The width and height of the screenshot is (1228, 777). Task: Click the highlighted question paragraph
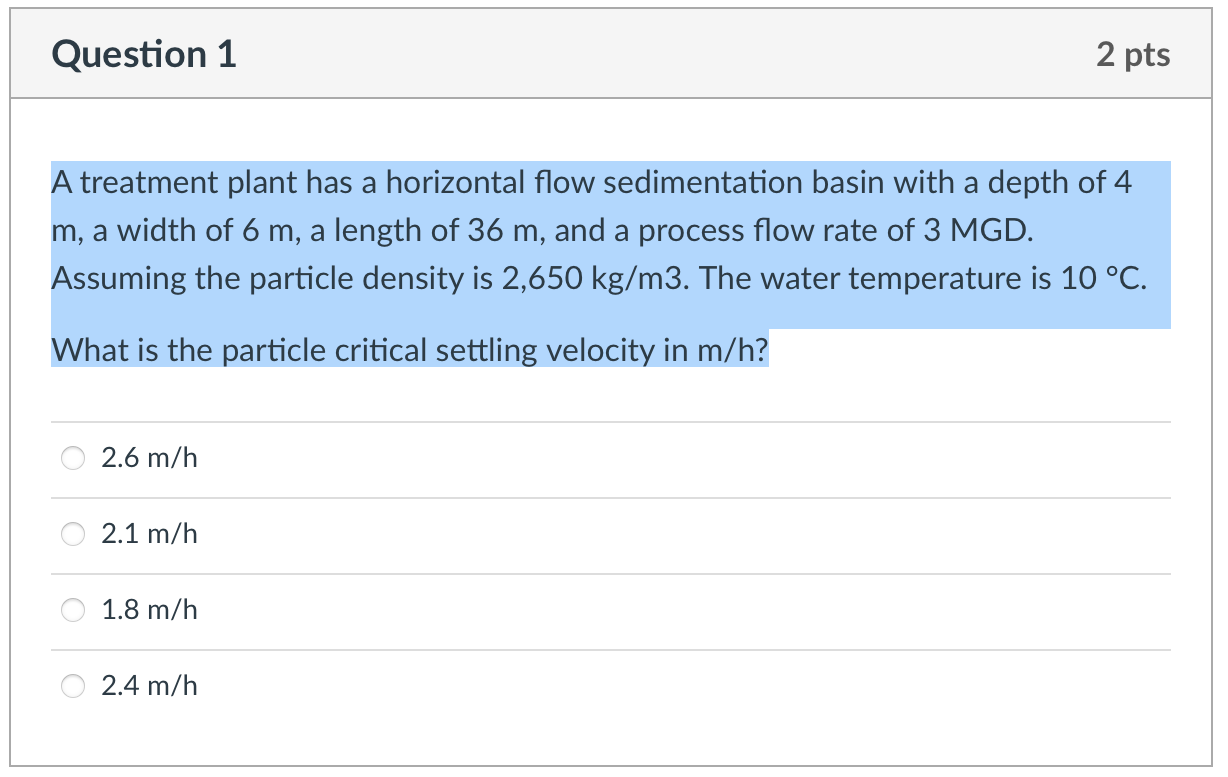pos(600,230)
